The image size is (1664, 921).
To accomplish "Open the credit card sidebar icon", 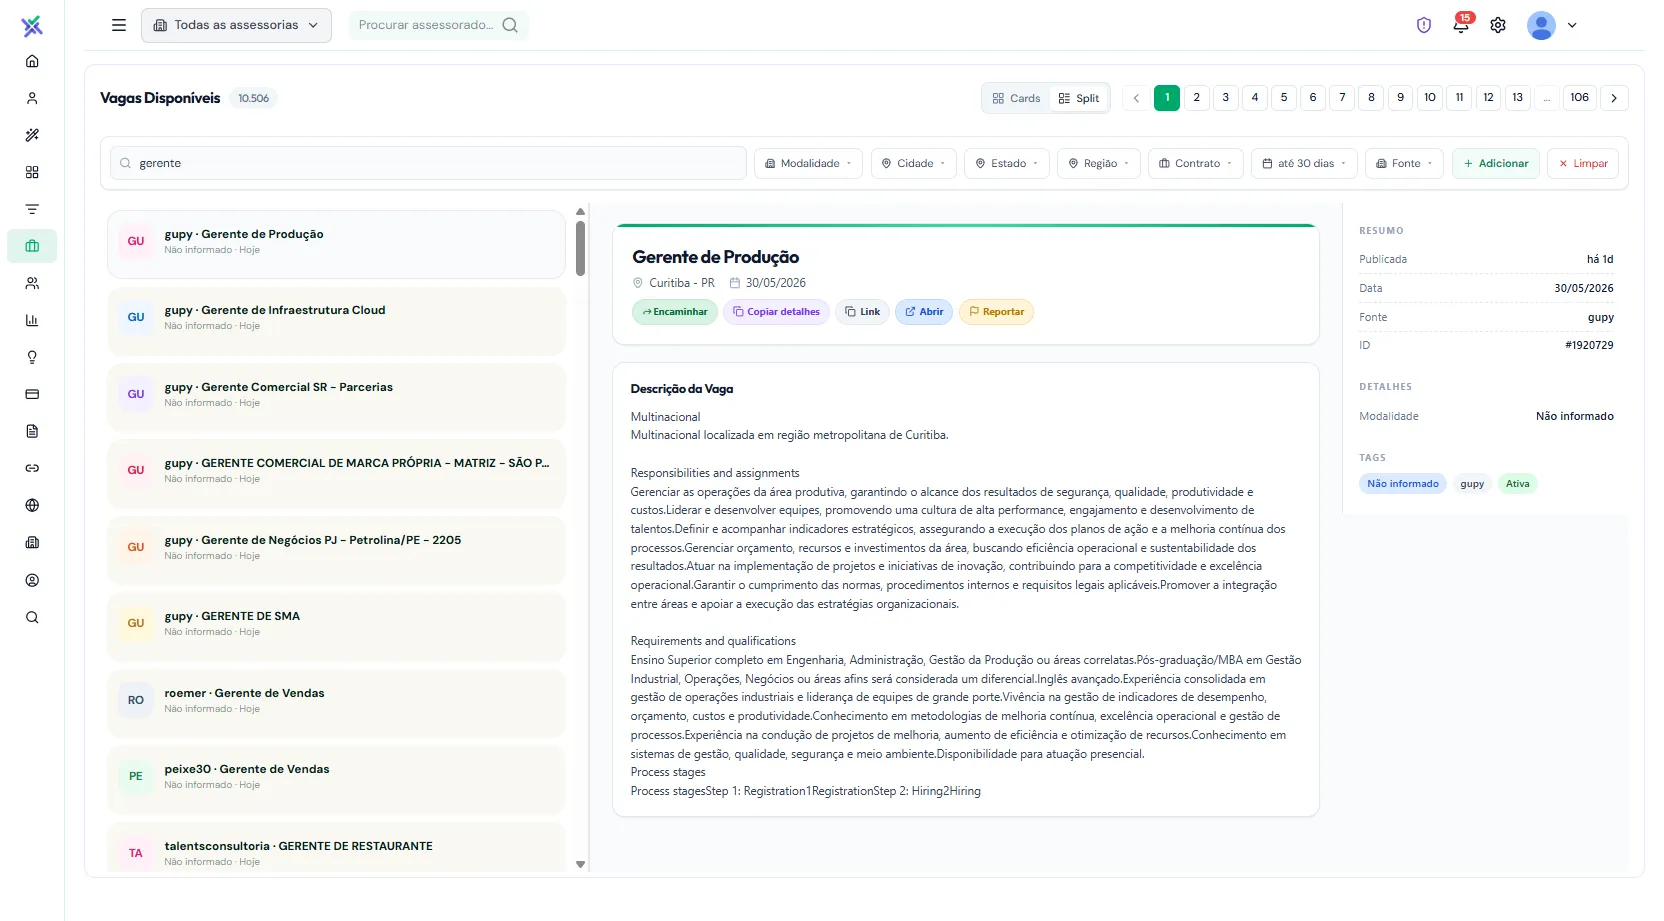I will pos(32,394).
